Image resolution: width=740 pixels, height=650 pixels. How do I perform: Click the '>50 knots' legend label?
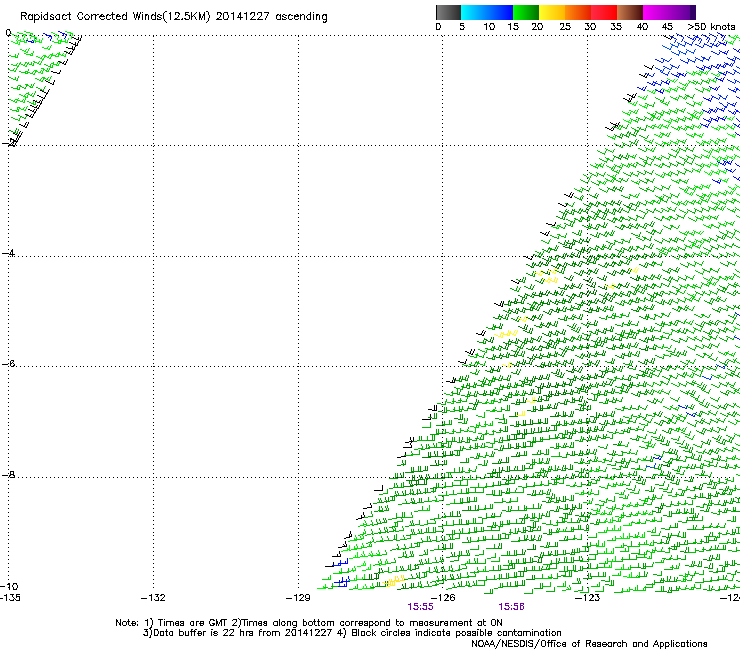[711, 27]
